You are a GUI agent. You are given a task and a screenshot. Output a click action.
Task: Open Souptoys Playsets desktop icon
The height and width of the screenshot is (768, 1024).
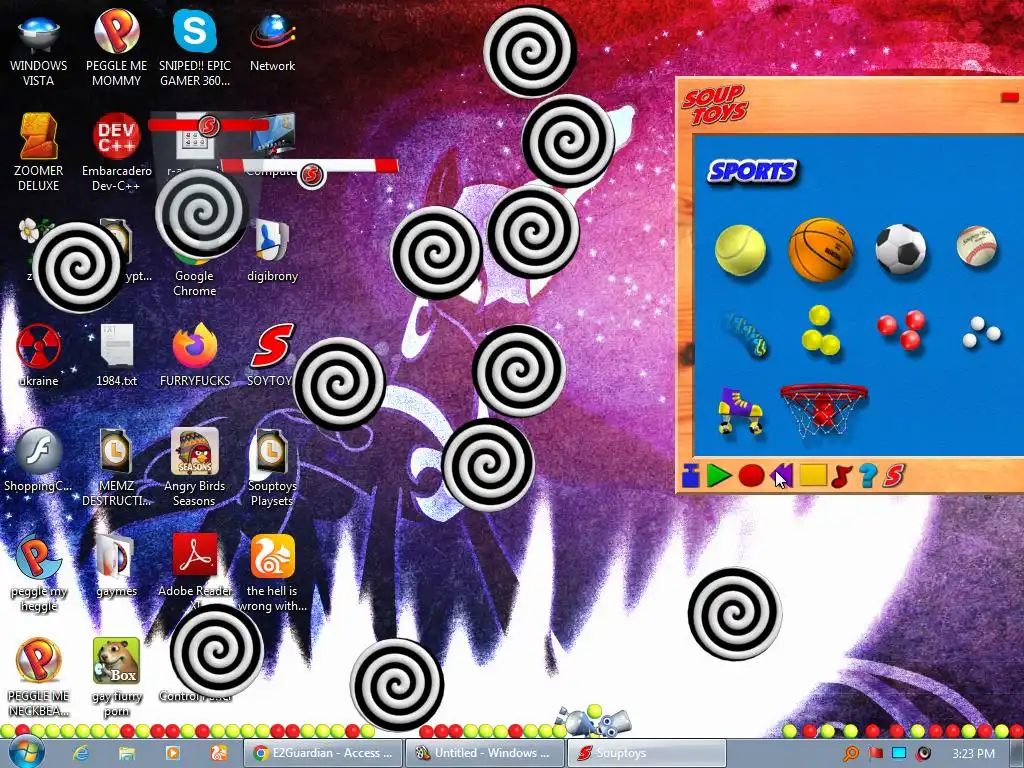pyautogui.click(x=272, y=466)
